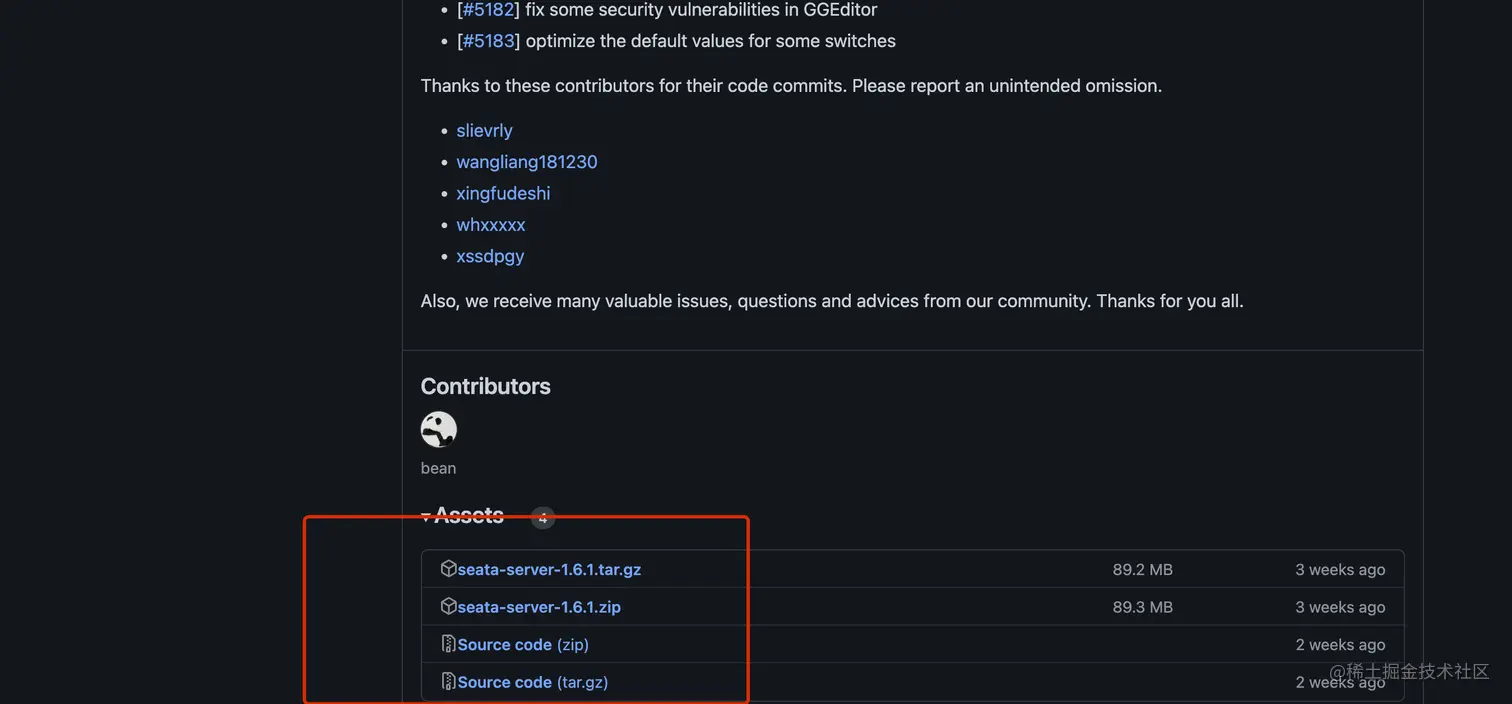Open pull request #5182 link

point(488,10)
